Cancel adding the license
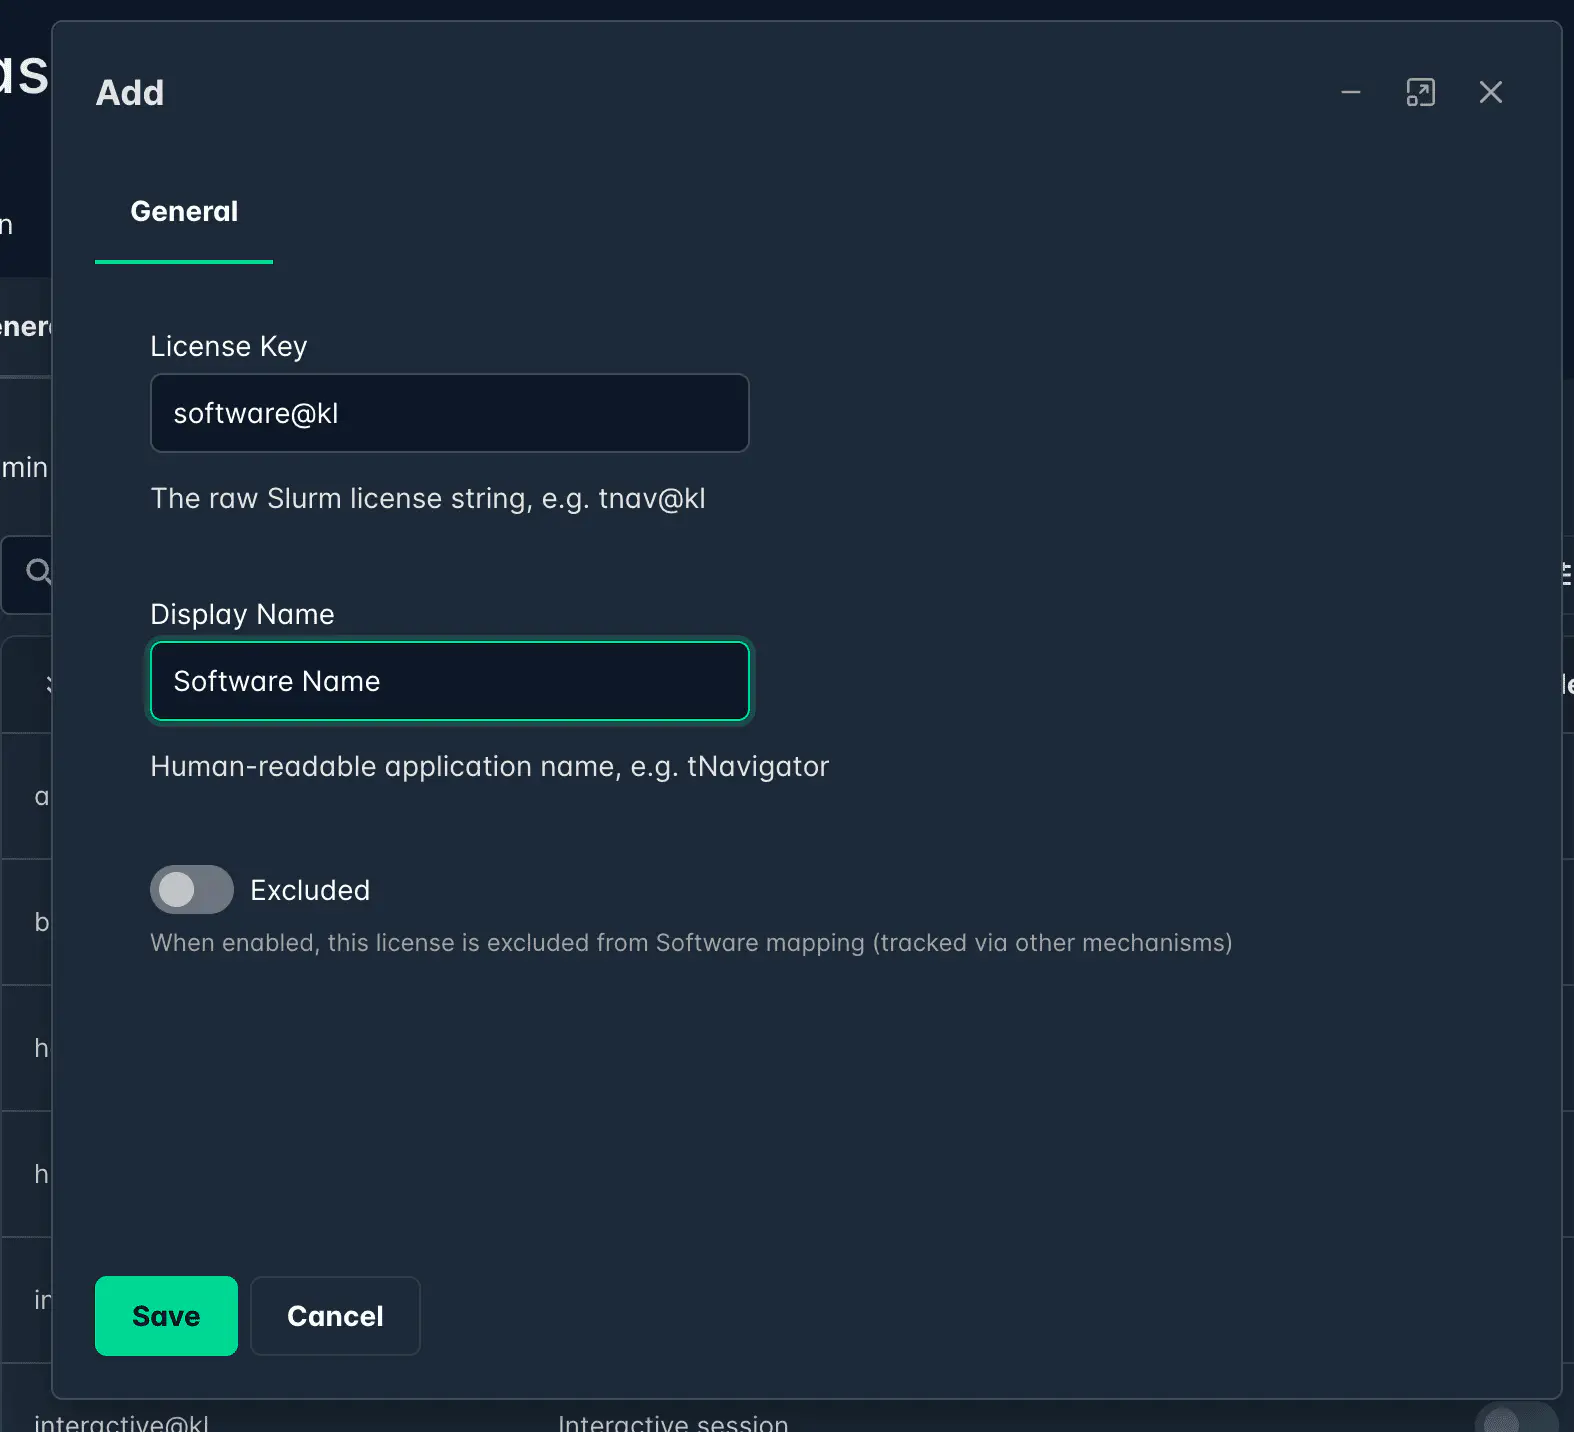The image size is (1574, 1432). (335, 1316)
